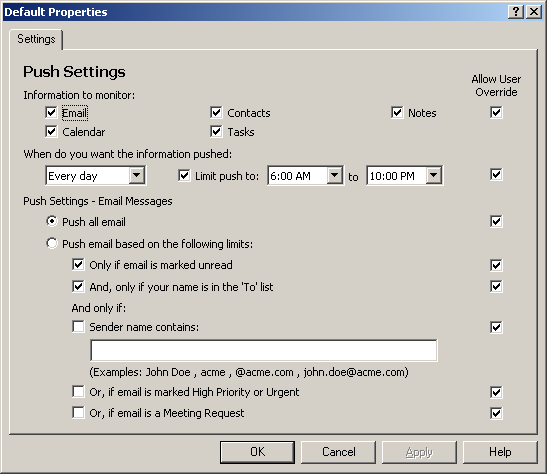Click the title bar question mark help icon
This screenshot has height=474, width=547.
tap(516, 12)
